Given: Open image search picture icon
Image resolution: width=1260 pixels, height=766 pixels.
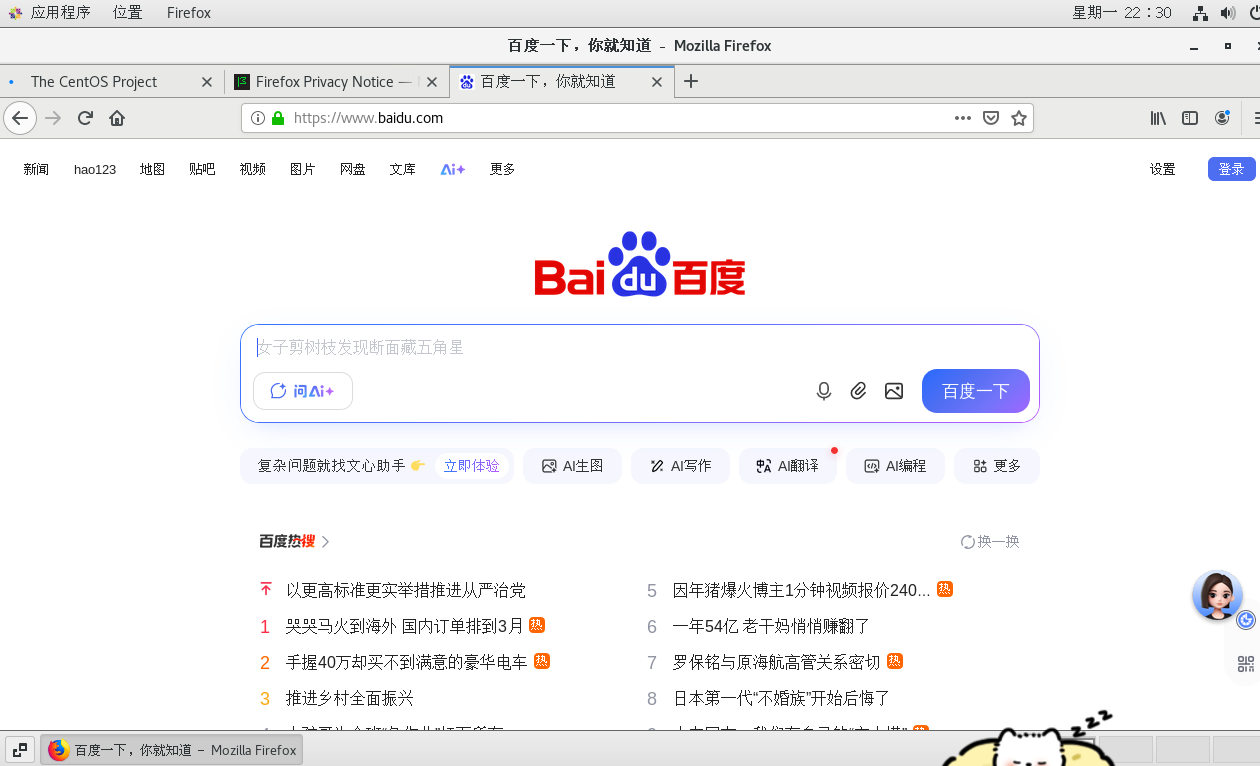Looking at the screenshot, I should click(x=894, y=391).
